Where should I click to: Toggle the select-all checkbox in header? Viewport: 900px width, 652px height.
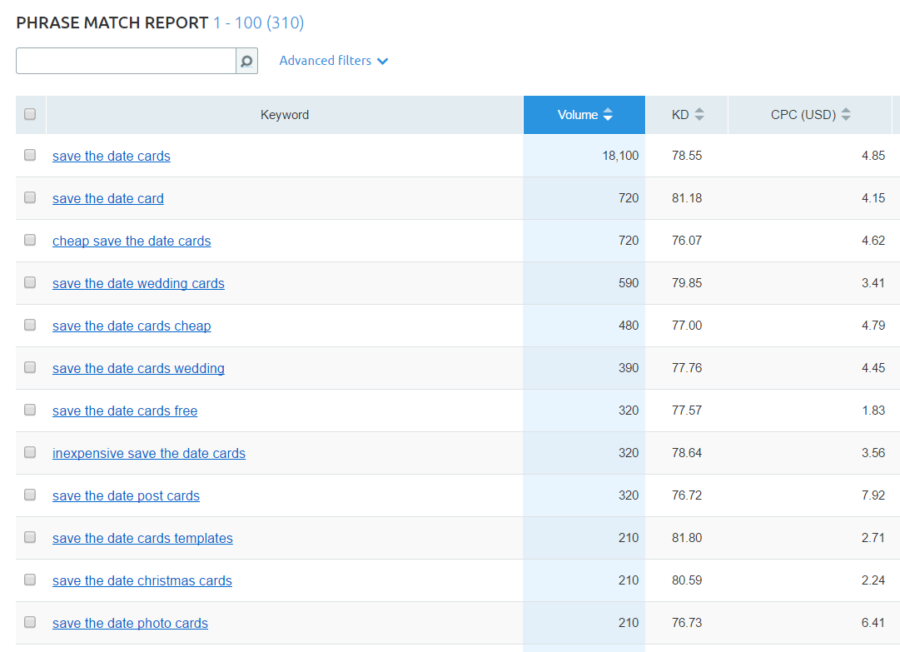(x=30, y=114)
